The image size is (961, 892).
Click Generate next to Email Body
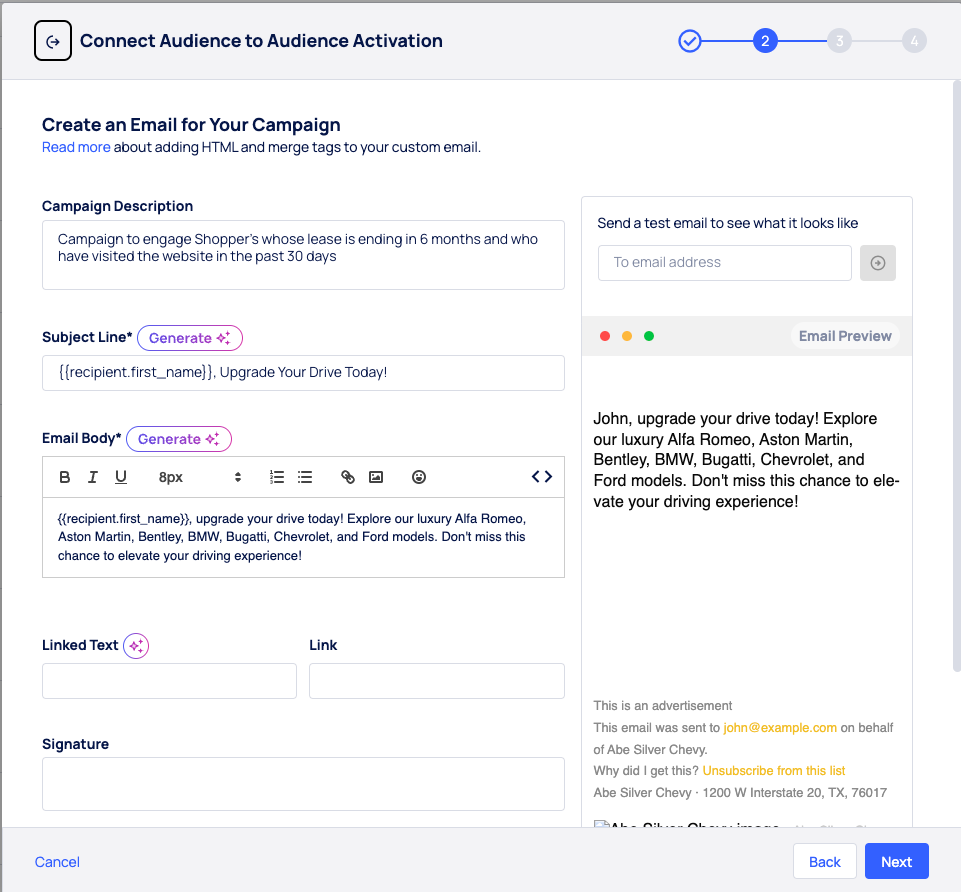pos(178,438)
